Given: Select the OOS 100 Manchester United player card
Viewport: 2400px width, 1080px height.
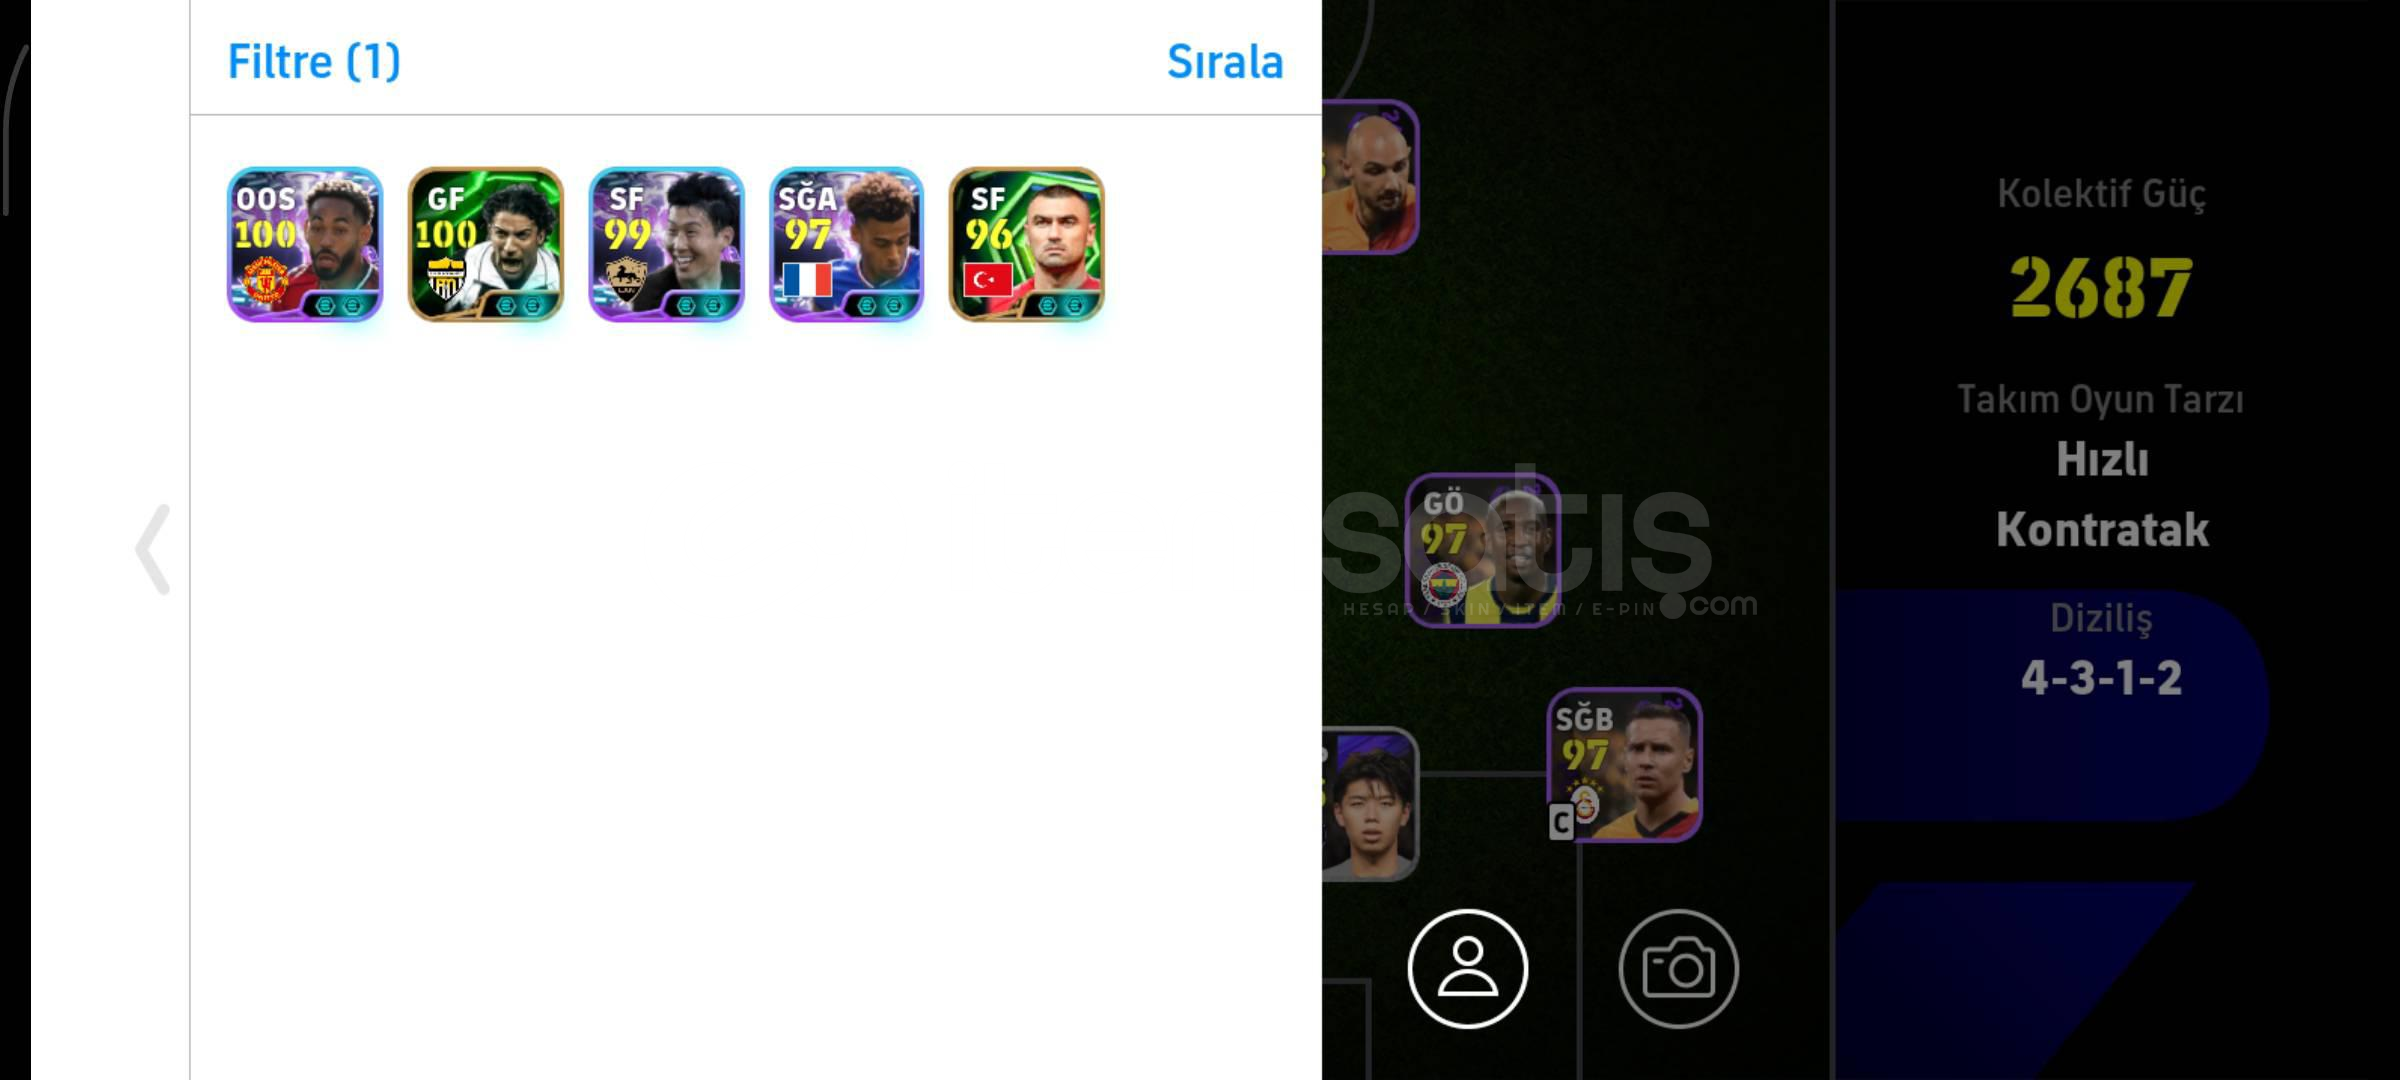Looking at the screenshot, I should tap(305, 244).
